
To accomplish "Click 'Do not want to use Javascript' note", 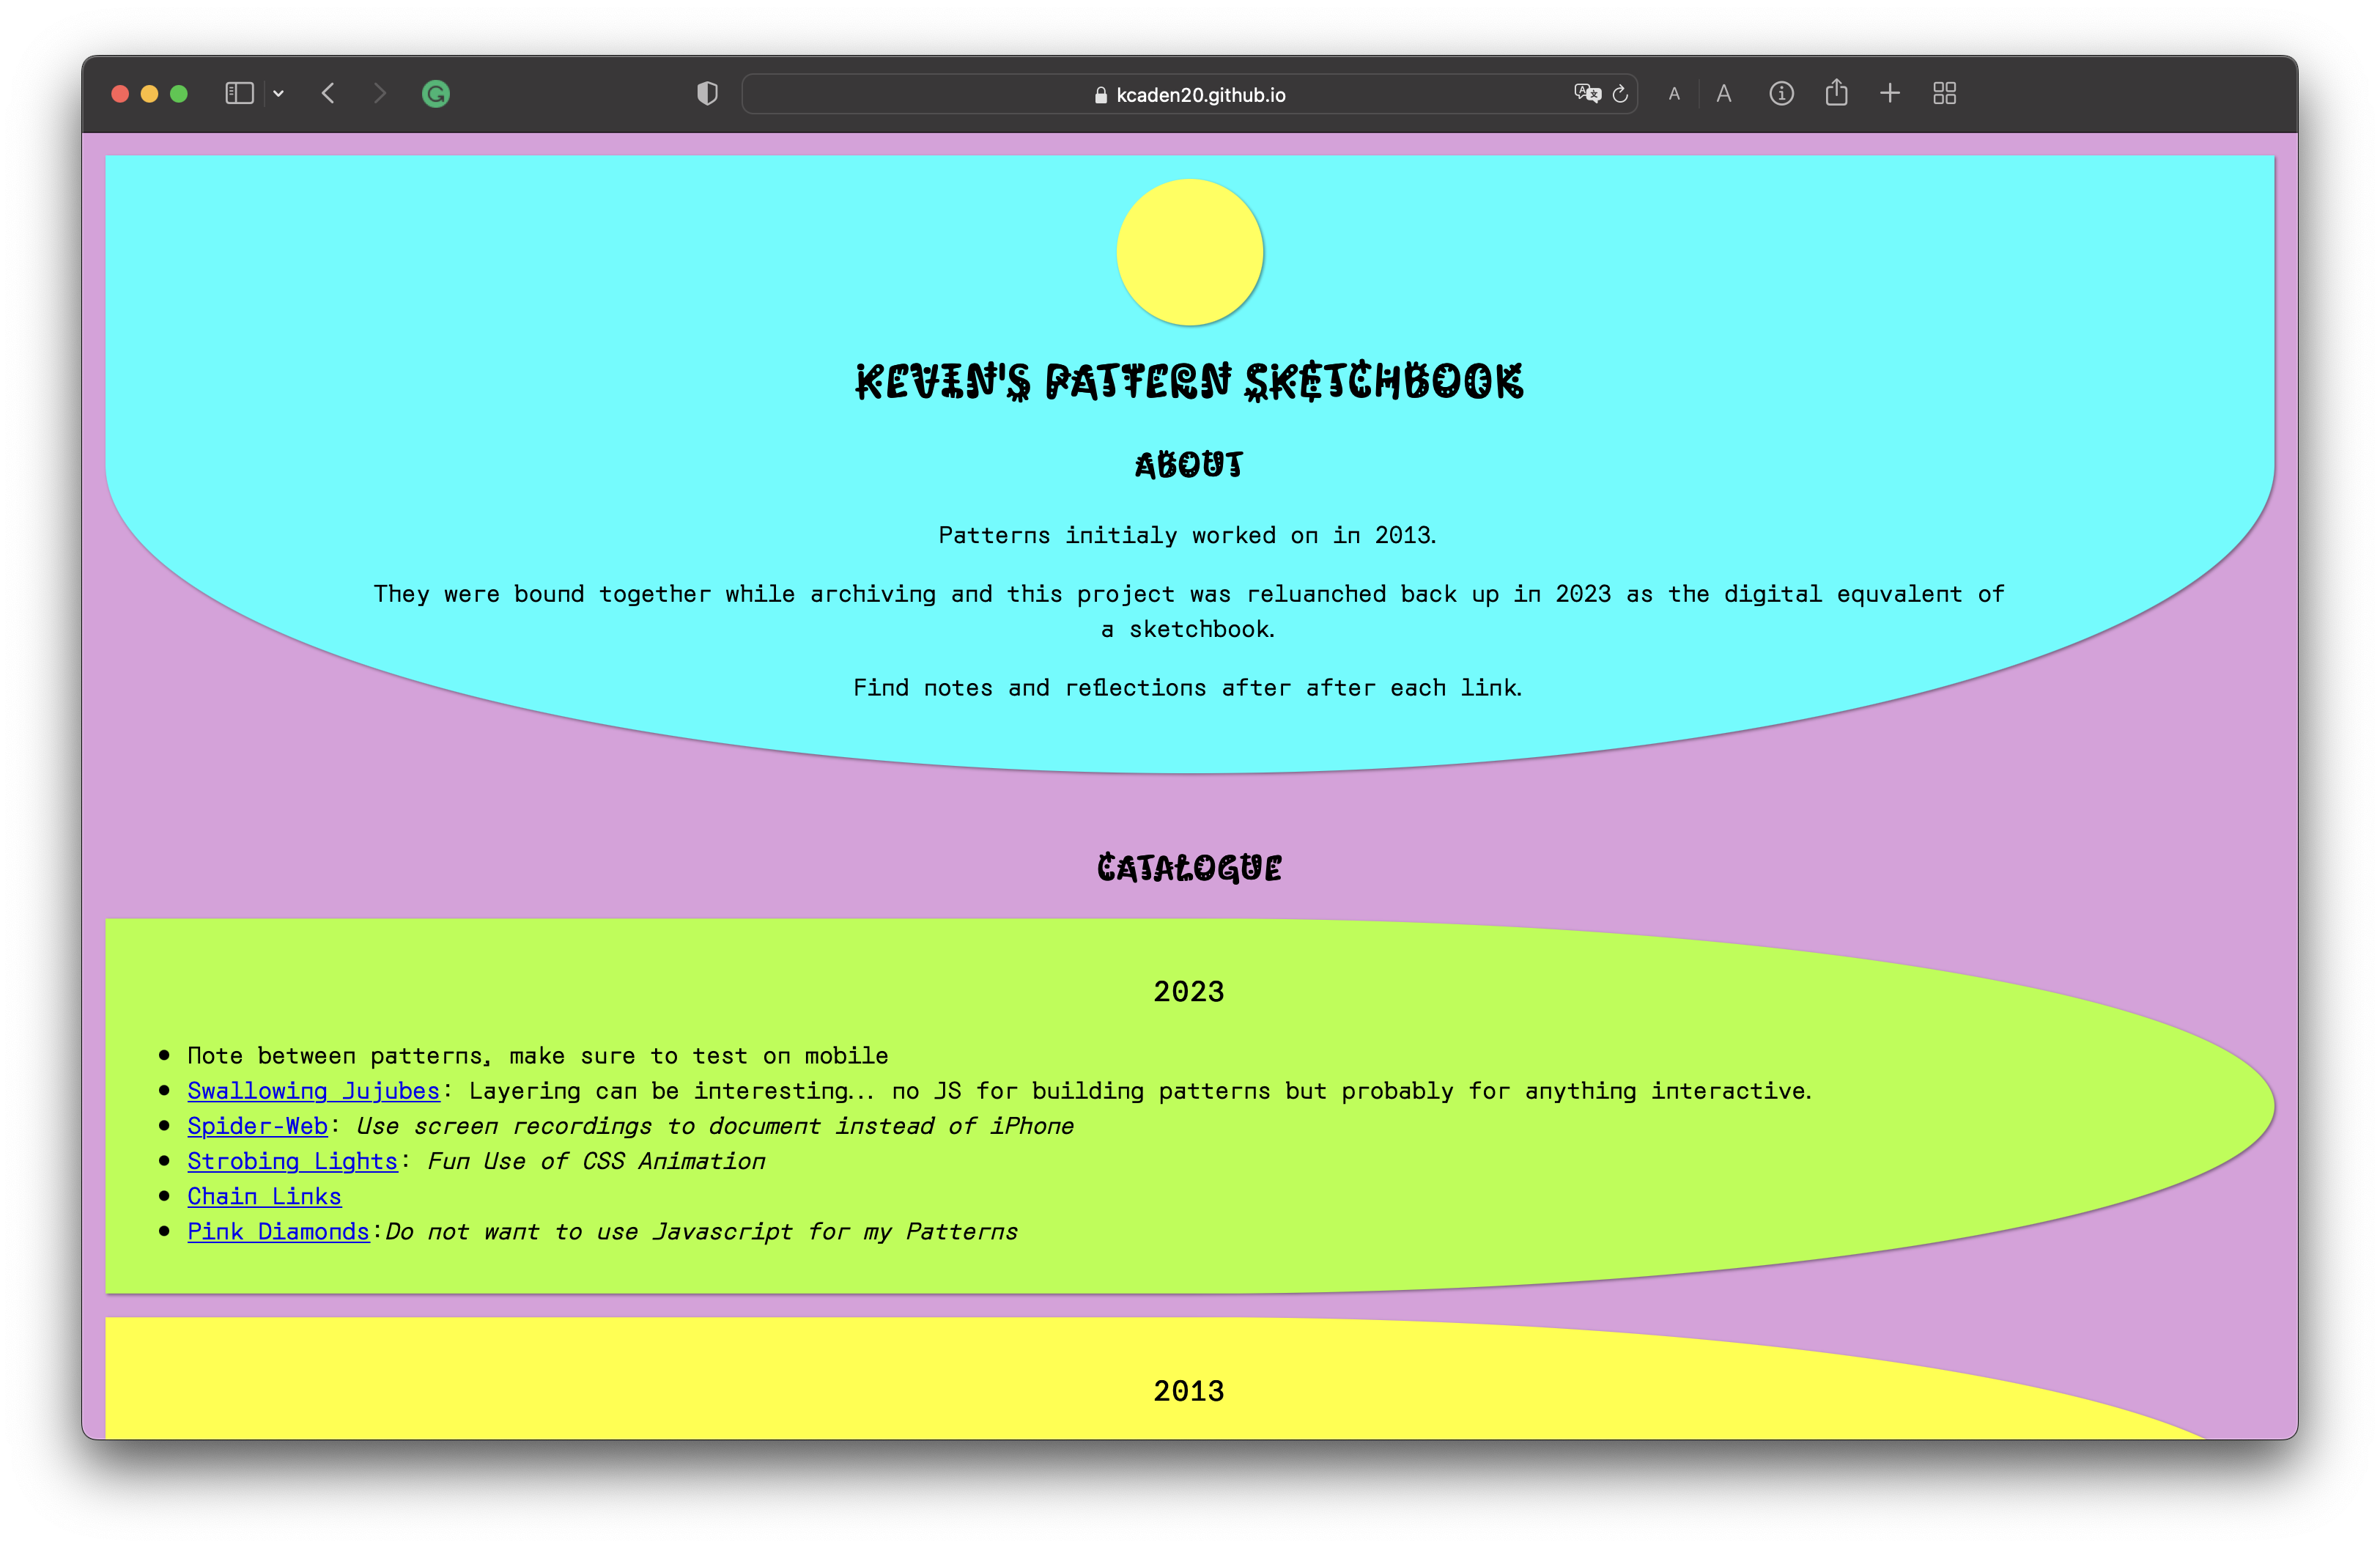I will [x=702, y=1231].
